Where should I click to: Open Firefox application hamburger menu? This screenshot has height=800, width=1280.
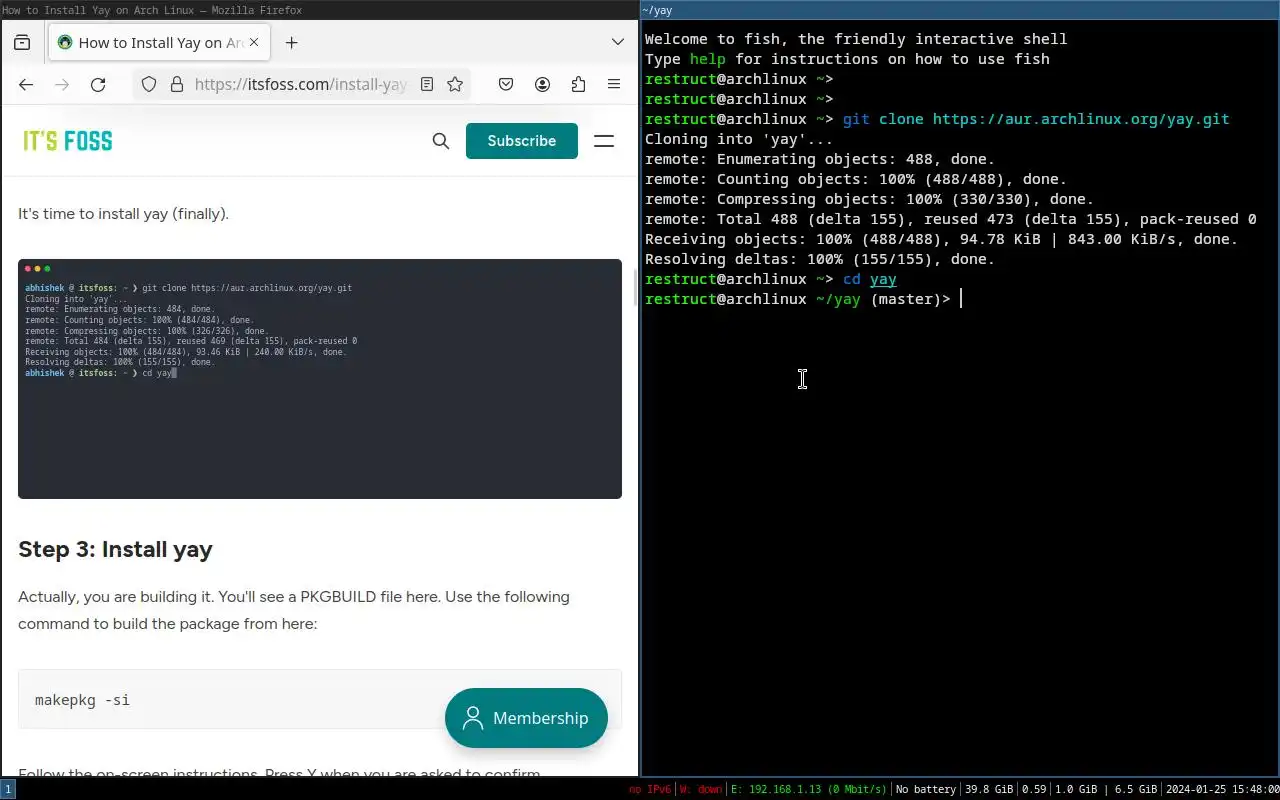[614, 85]
